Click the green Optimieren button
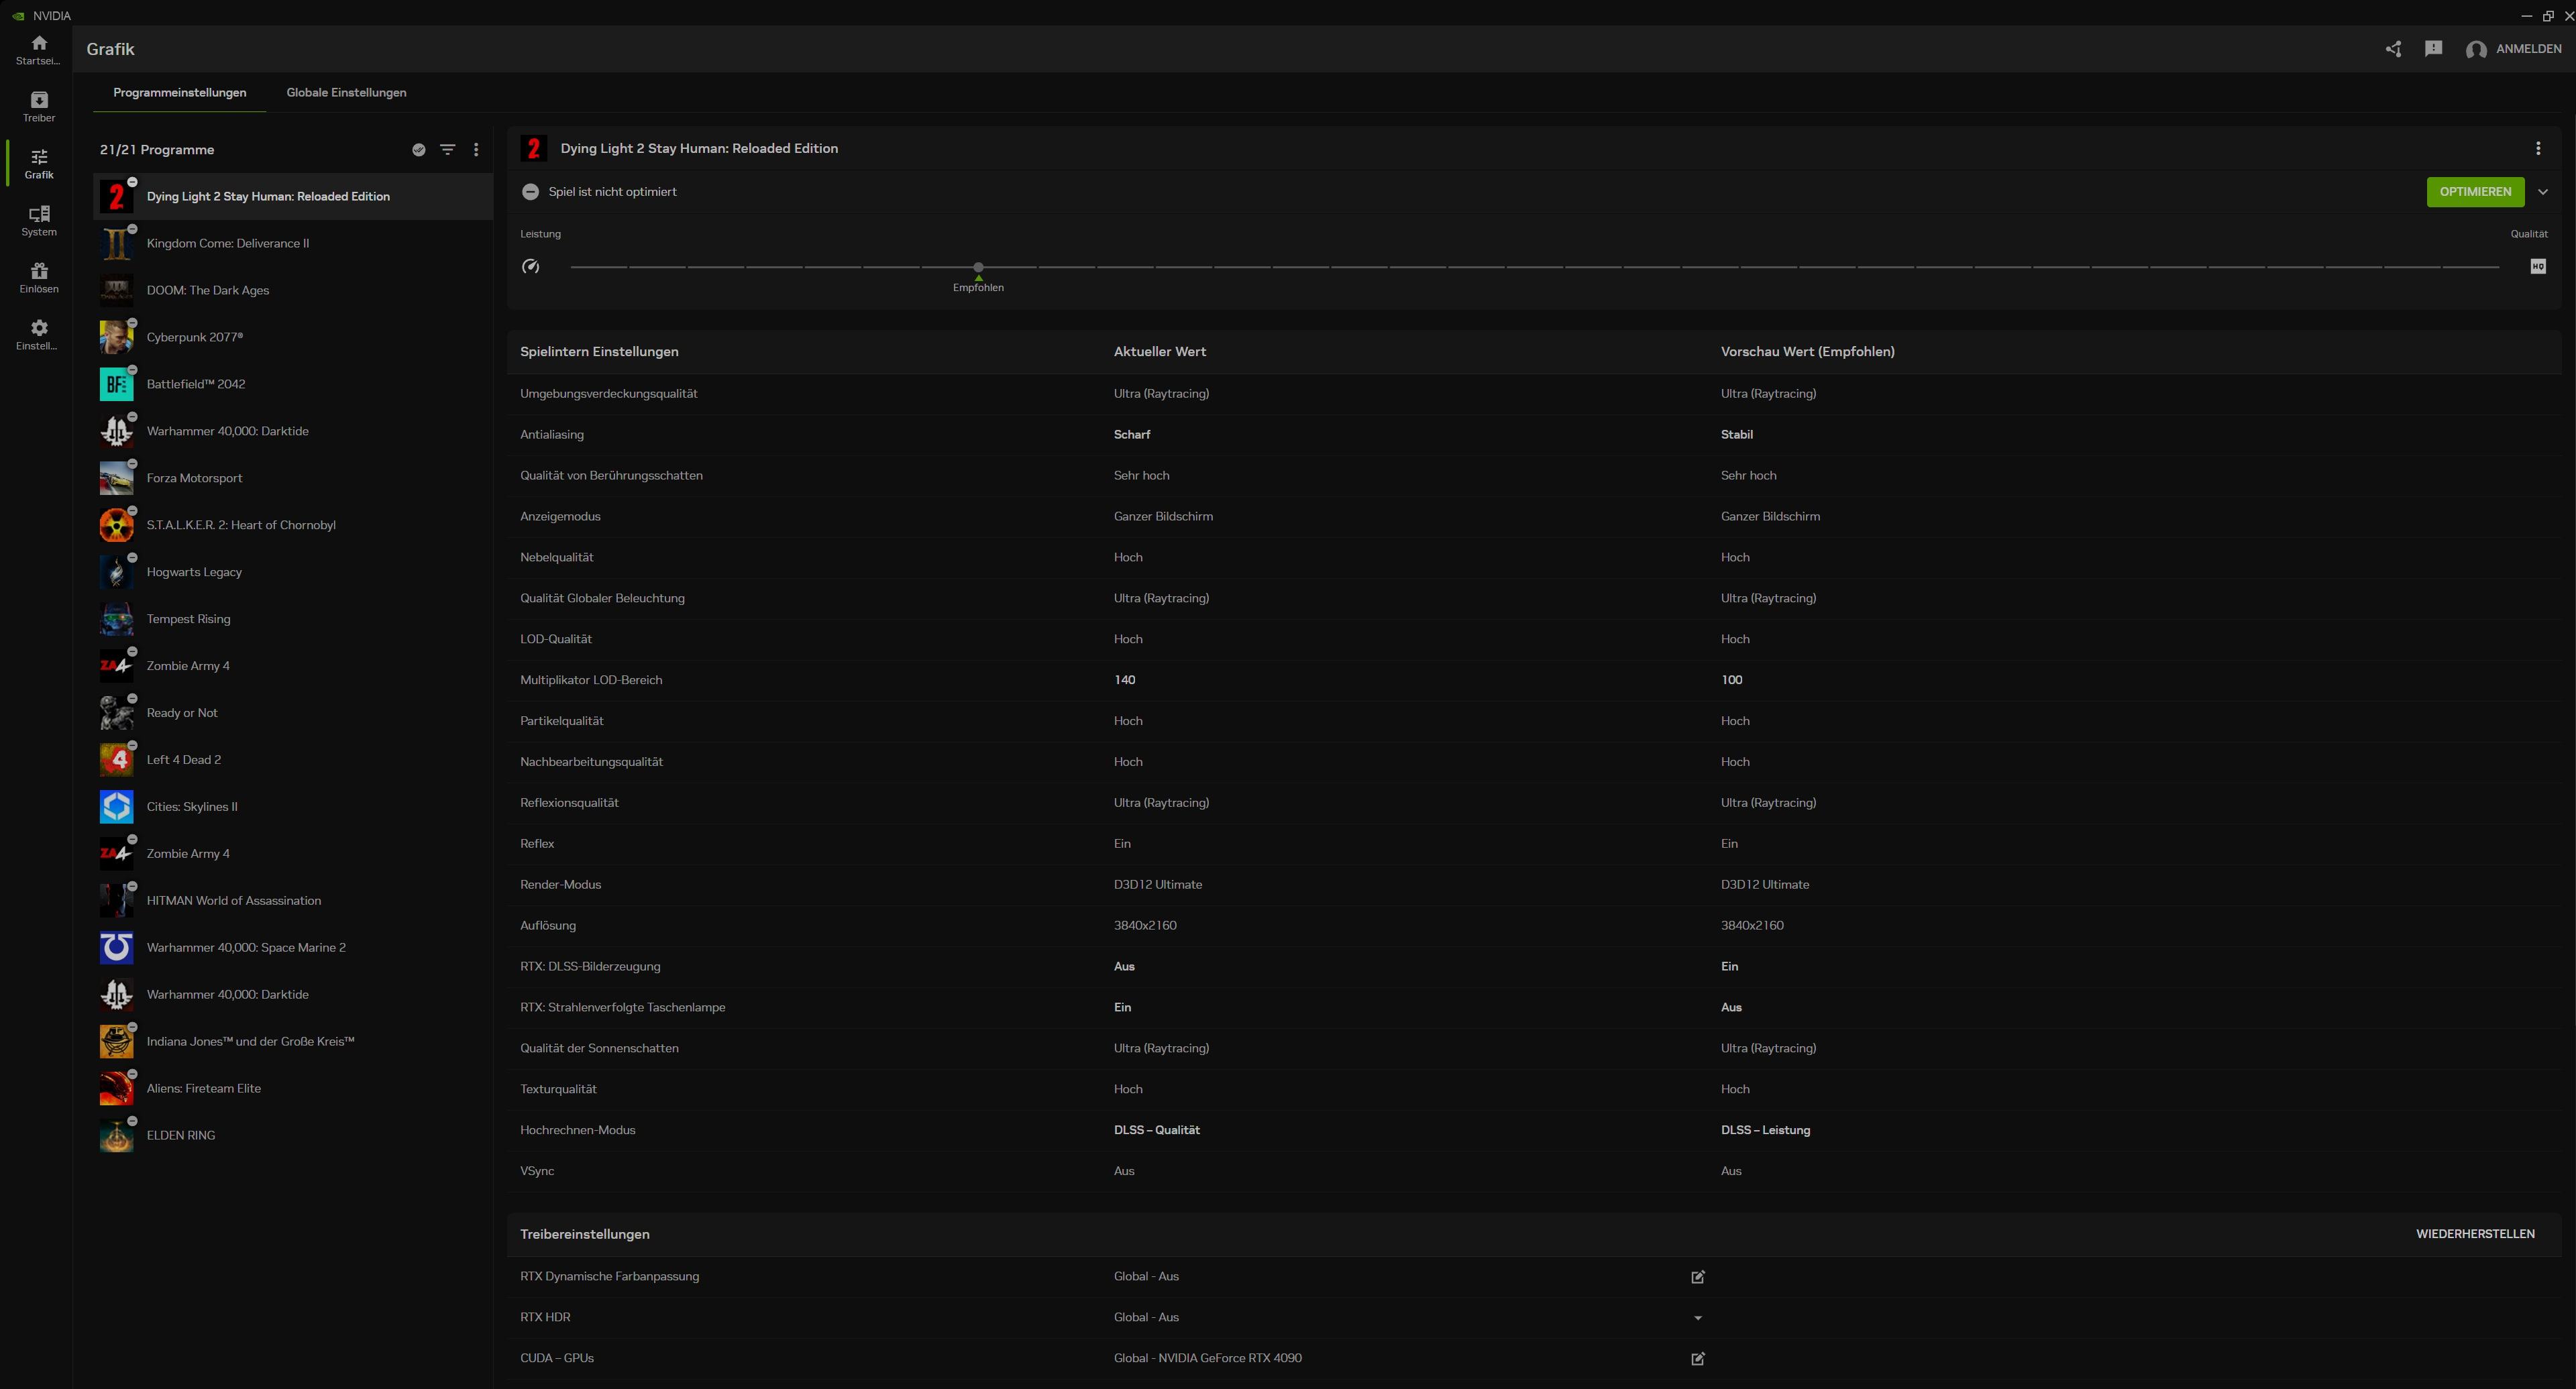This screenshot has width=2576, height=1389. click(2475, 192)
